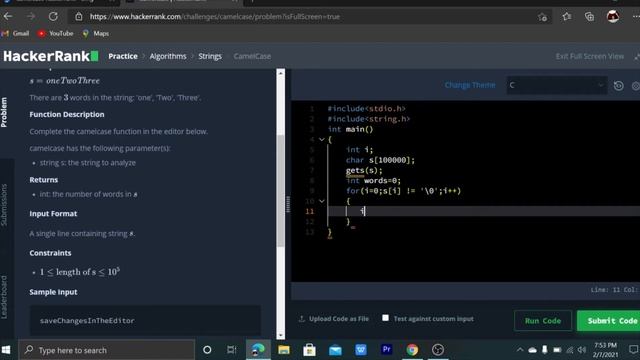Screen dimensions: 640x360
Task: Show hidden tray icons chevron
Action: click(x=520, y=350)
